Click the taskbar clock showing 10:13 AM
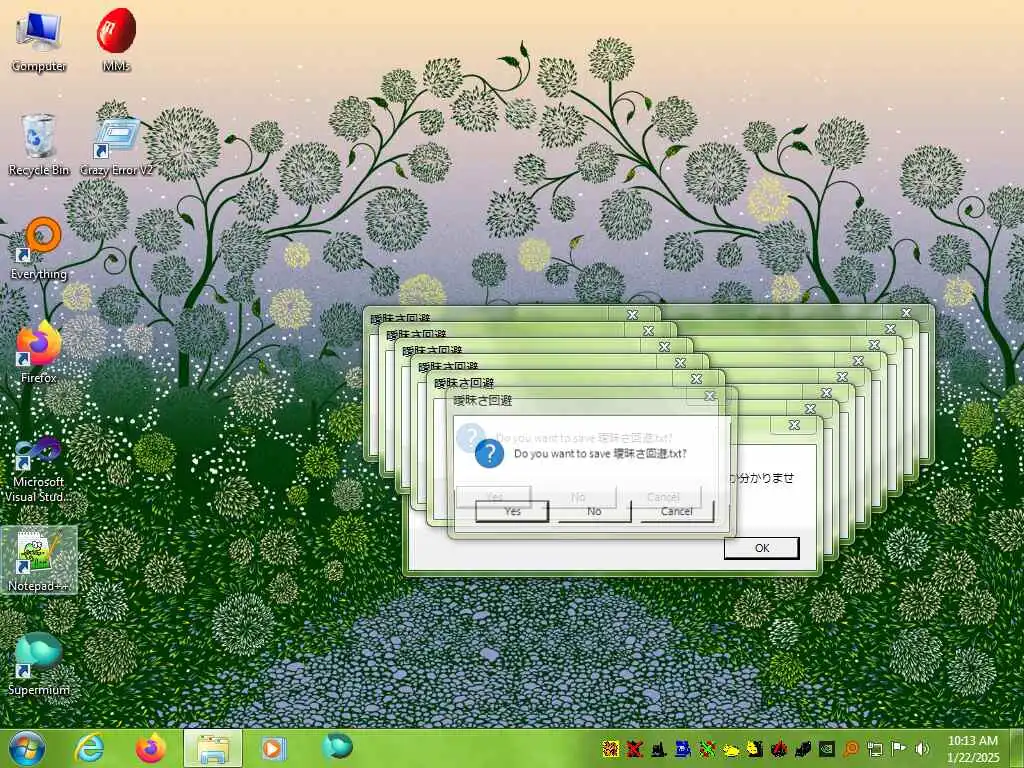Screen dimensions: 1024x768 coord(973,748)
